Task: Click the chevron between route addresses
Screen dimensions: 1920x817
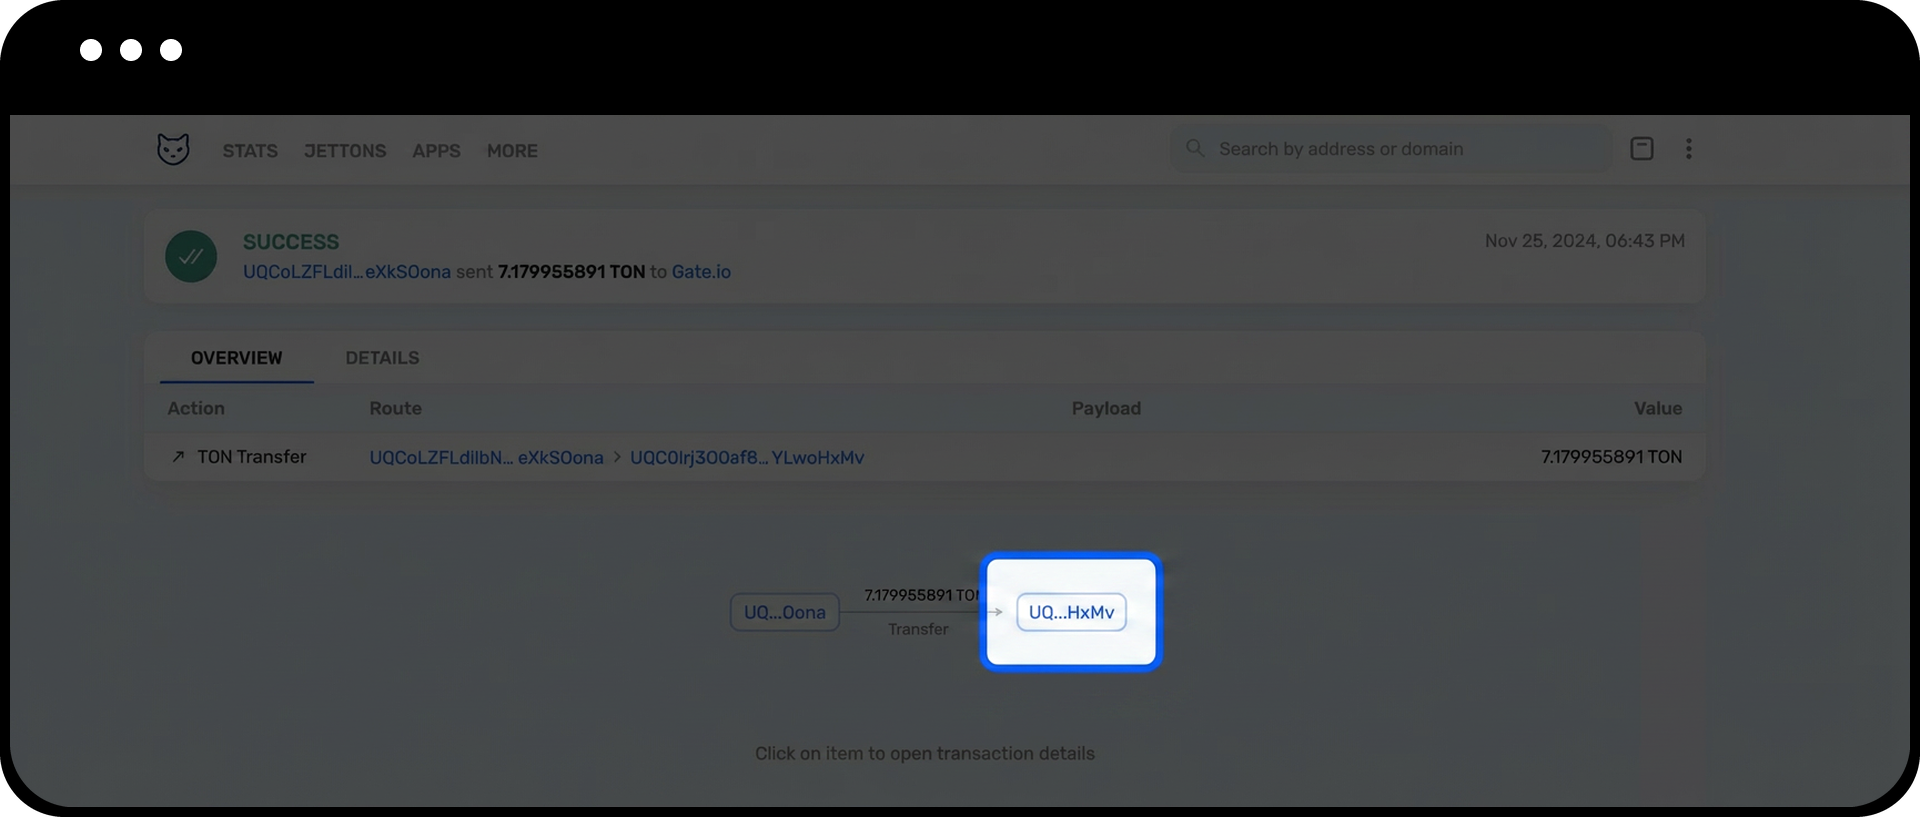Action: pos(617,457)
